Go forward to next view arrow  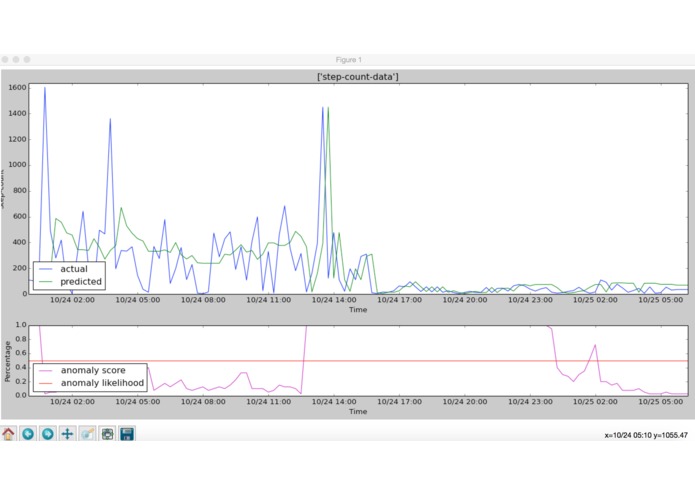[48, 434]
